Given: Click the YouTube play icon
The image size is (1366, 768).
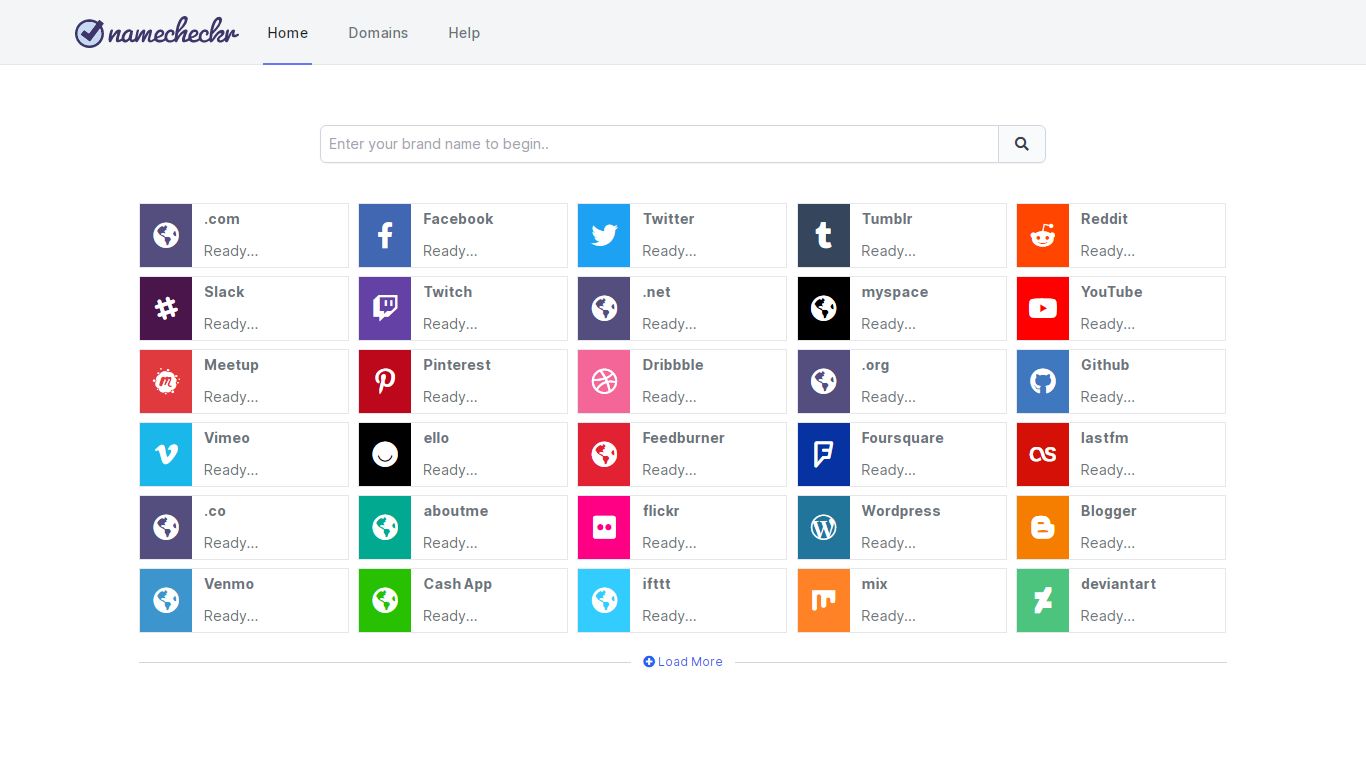Looking at the screenshot, I should 1043,309.
